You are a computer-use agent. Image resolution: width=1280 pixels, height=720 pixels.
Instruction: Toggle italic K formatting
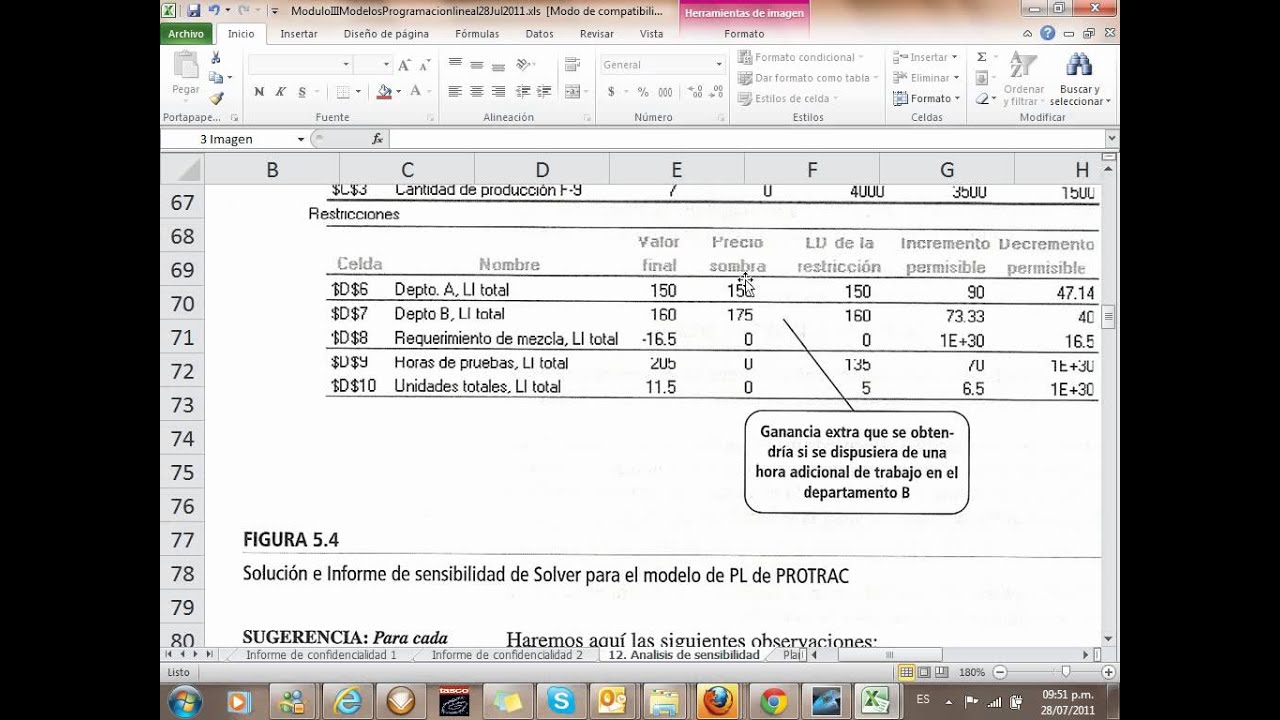pyautogui.click(x=281, y=92)
